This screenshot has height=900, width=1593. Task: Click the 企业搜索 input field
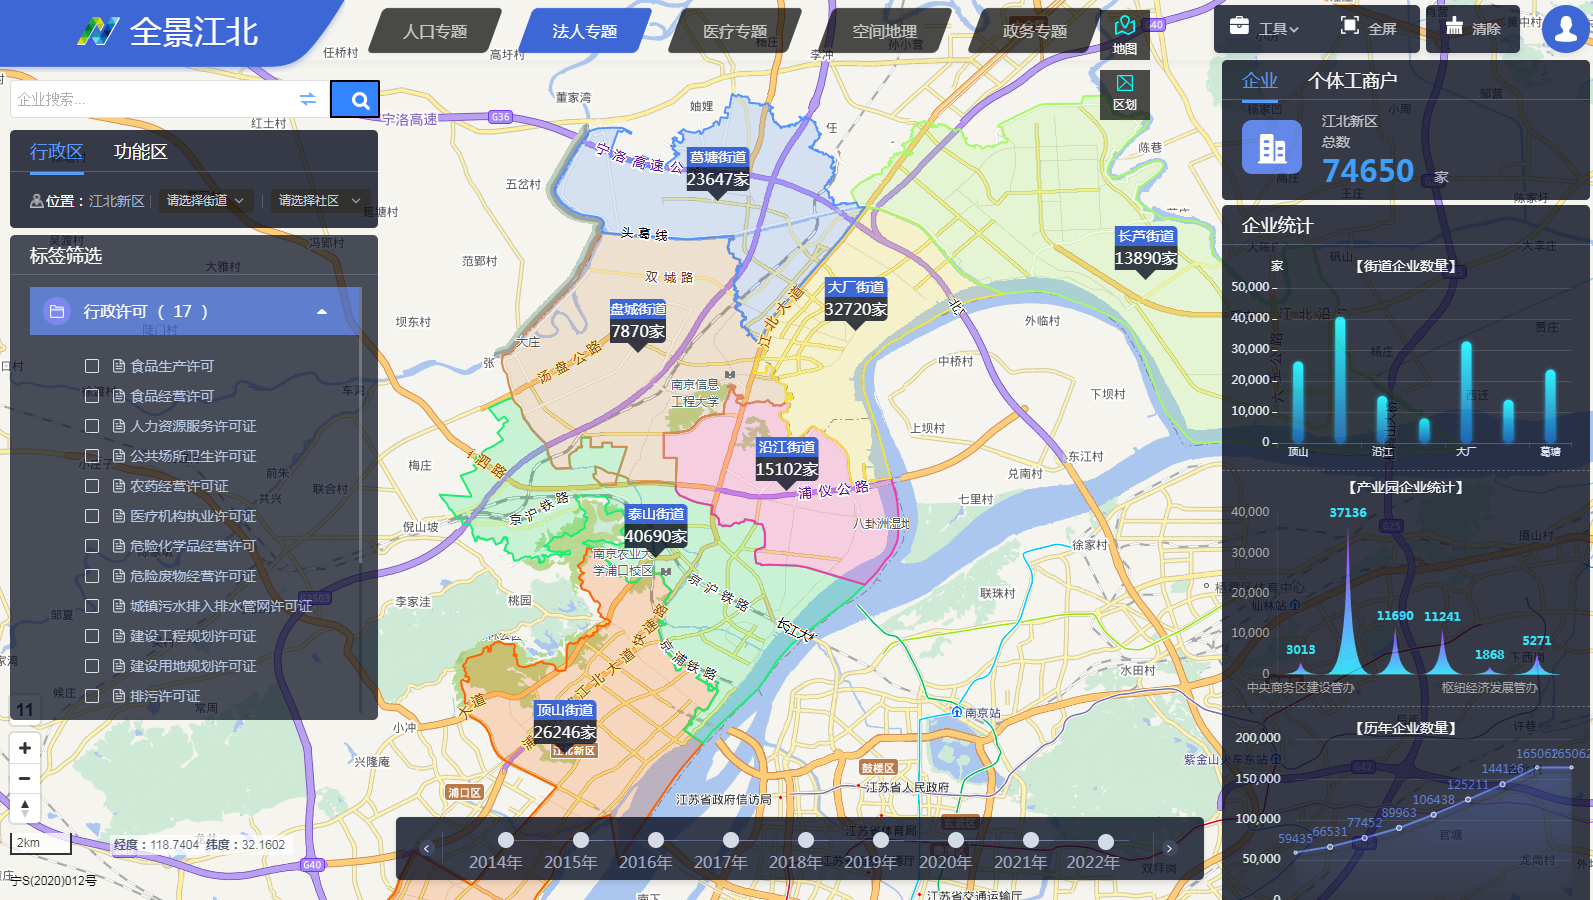point(150,99)
